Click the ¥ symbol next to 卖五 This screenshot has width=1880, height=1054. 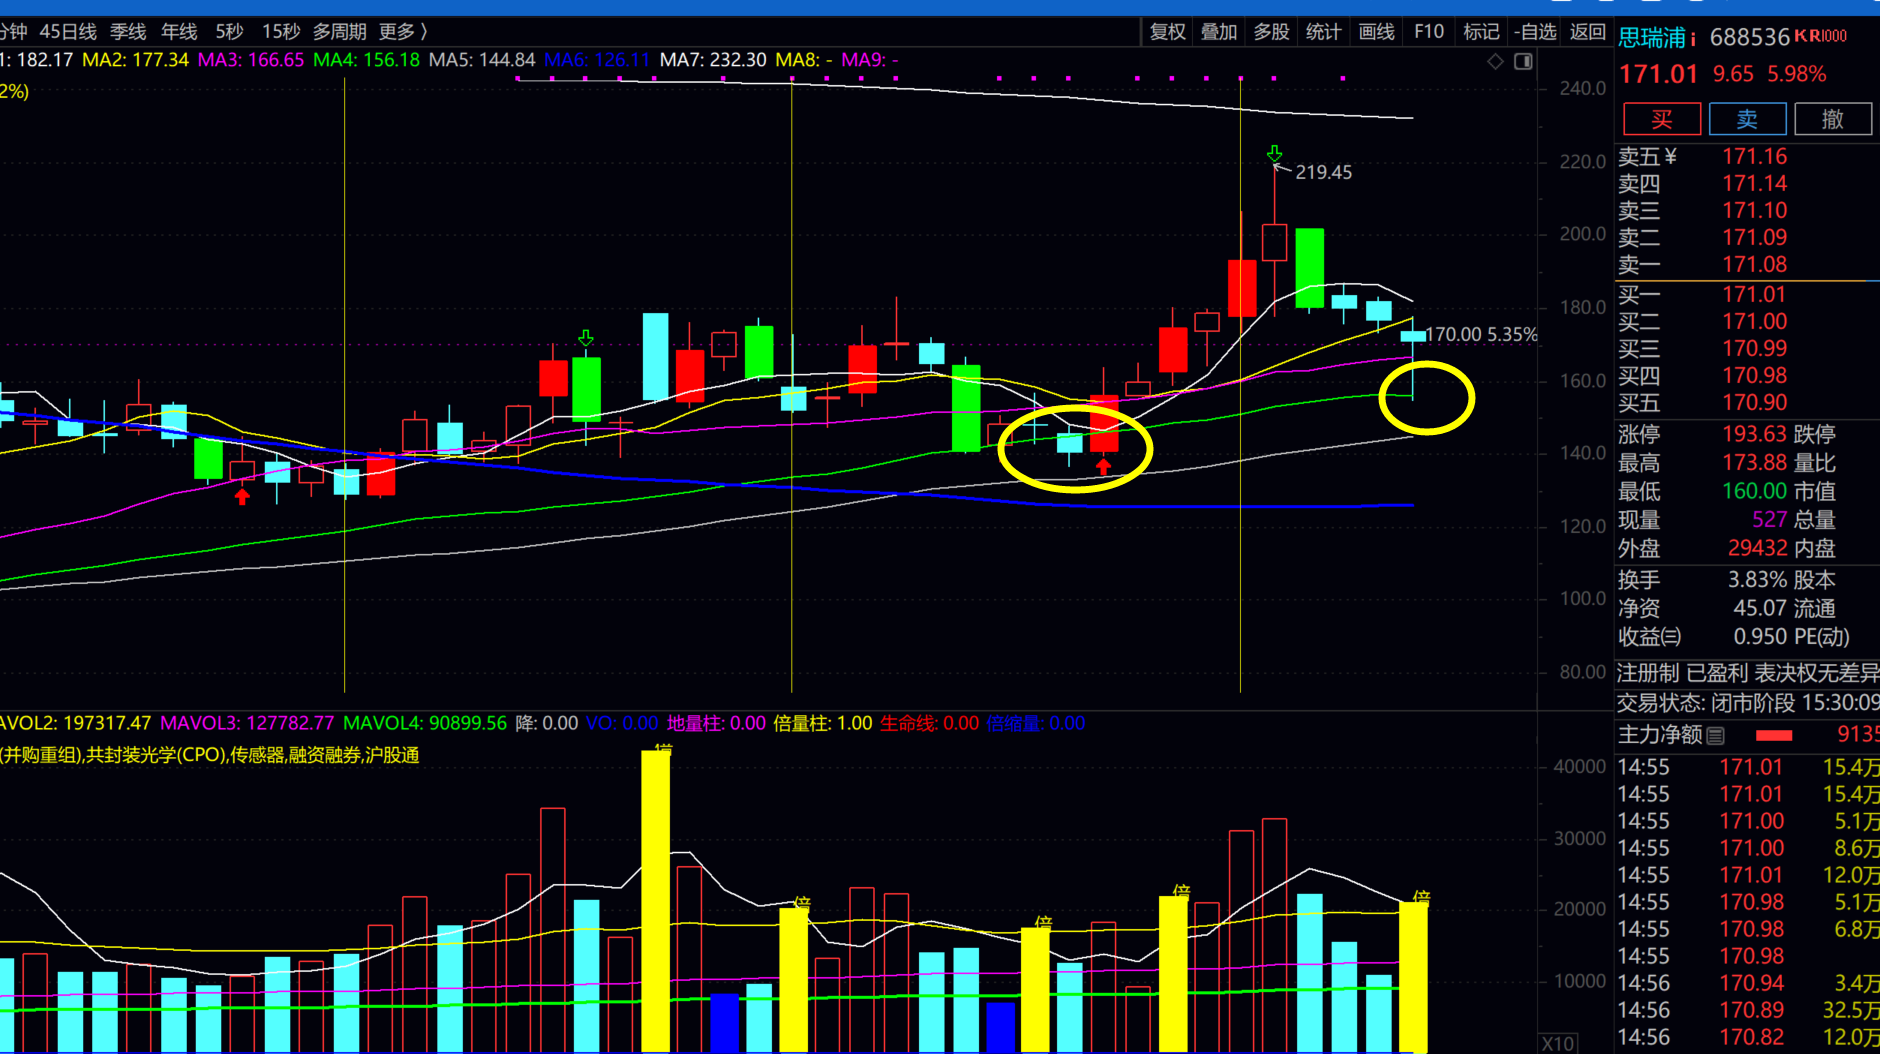point(1671,157)
